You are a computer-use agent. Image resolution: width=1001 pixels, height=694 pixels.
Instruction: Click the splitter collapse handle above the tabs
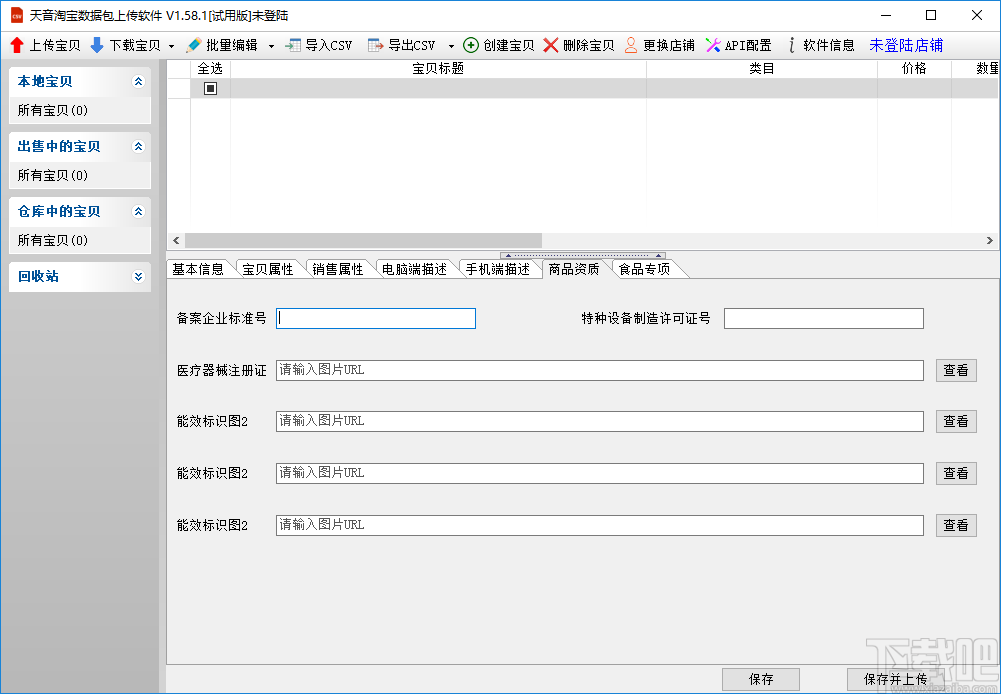click(x=583, y=255)
